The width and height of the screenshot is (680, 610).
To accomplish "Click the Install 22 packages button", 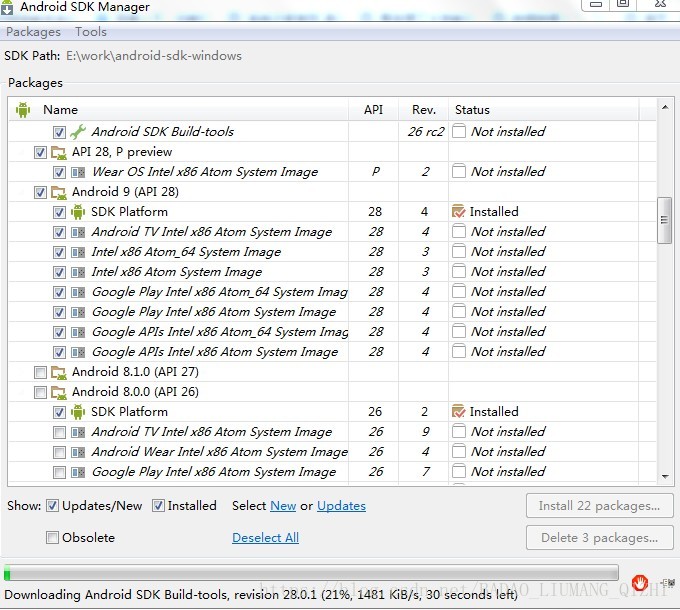I will (599, 506).
